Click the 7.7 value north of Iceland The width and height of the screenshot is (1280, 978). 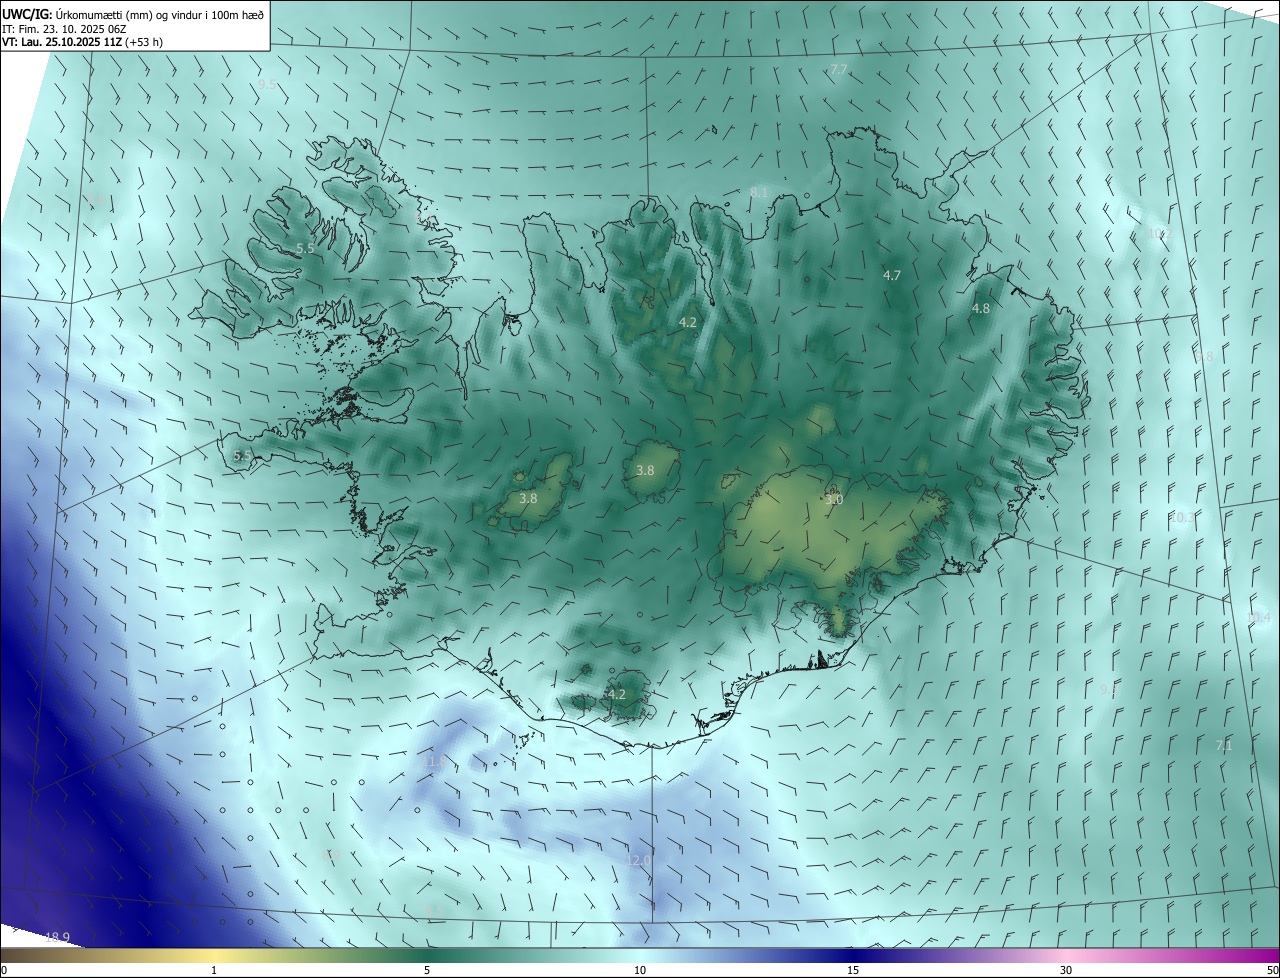(x=839, y=69)
